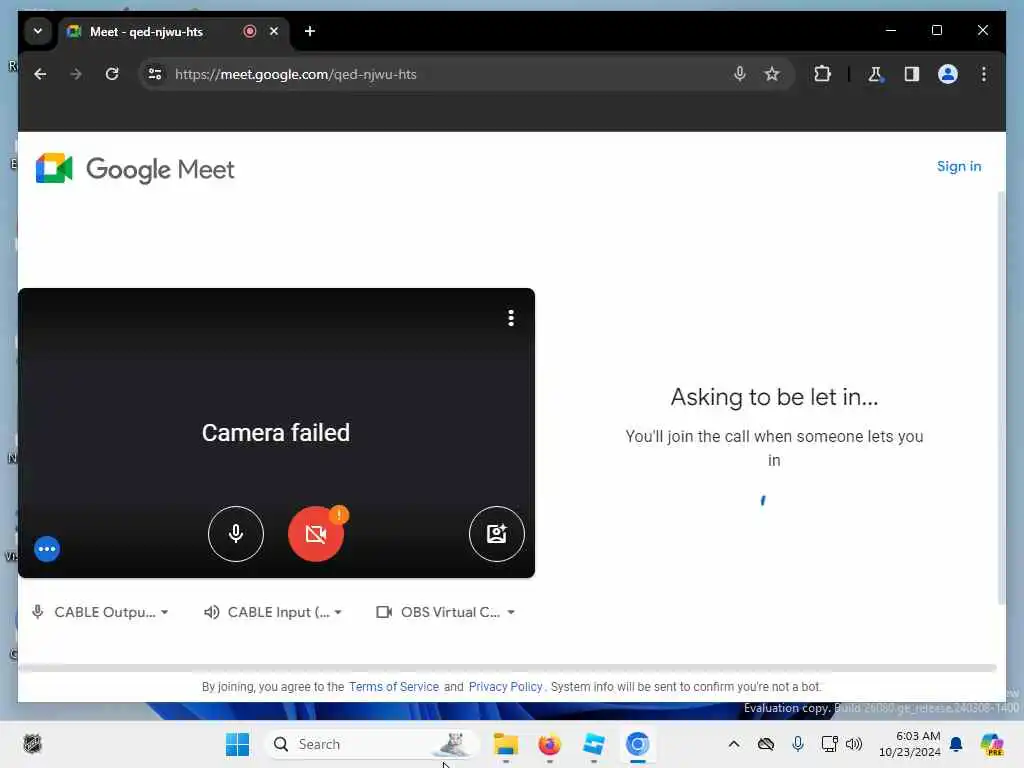Open the three-dot menu on the video preview
This screenshot has height=768, width=1024.
tap(511, 318)
